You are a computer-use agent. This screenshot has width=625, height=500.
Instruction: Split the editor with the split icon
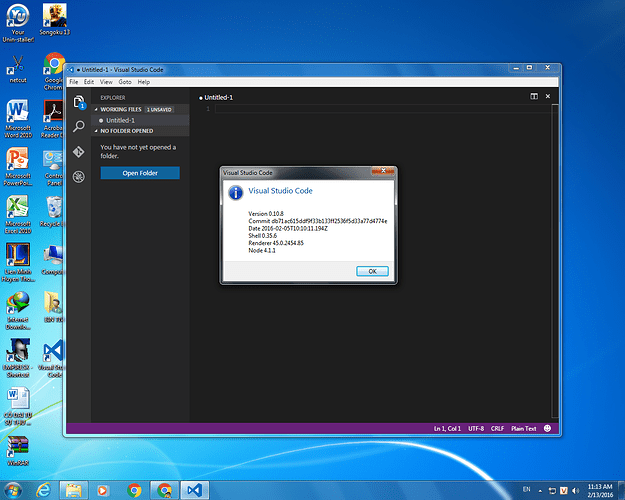point(534,96)
